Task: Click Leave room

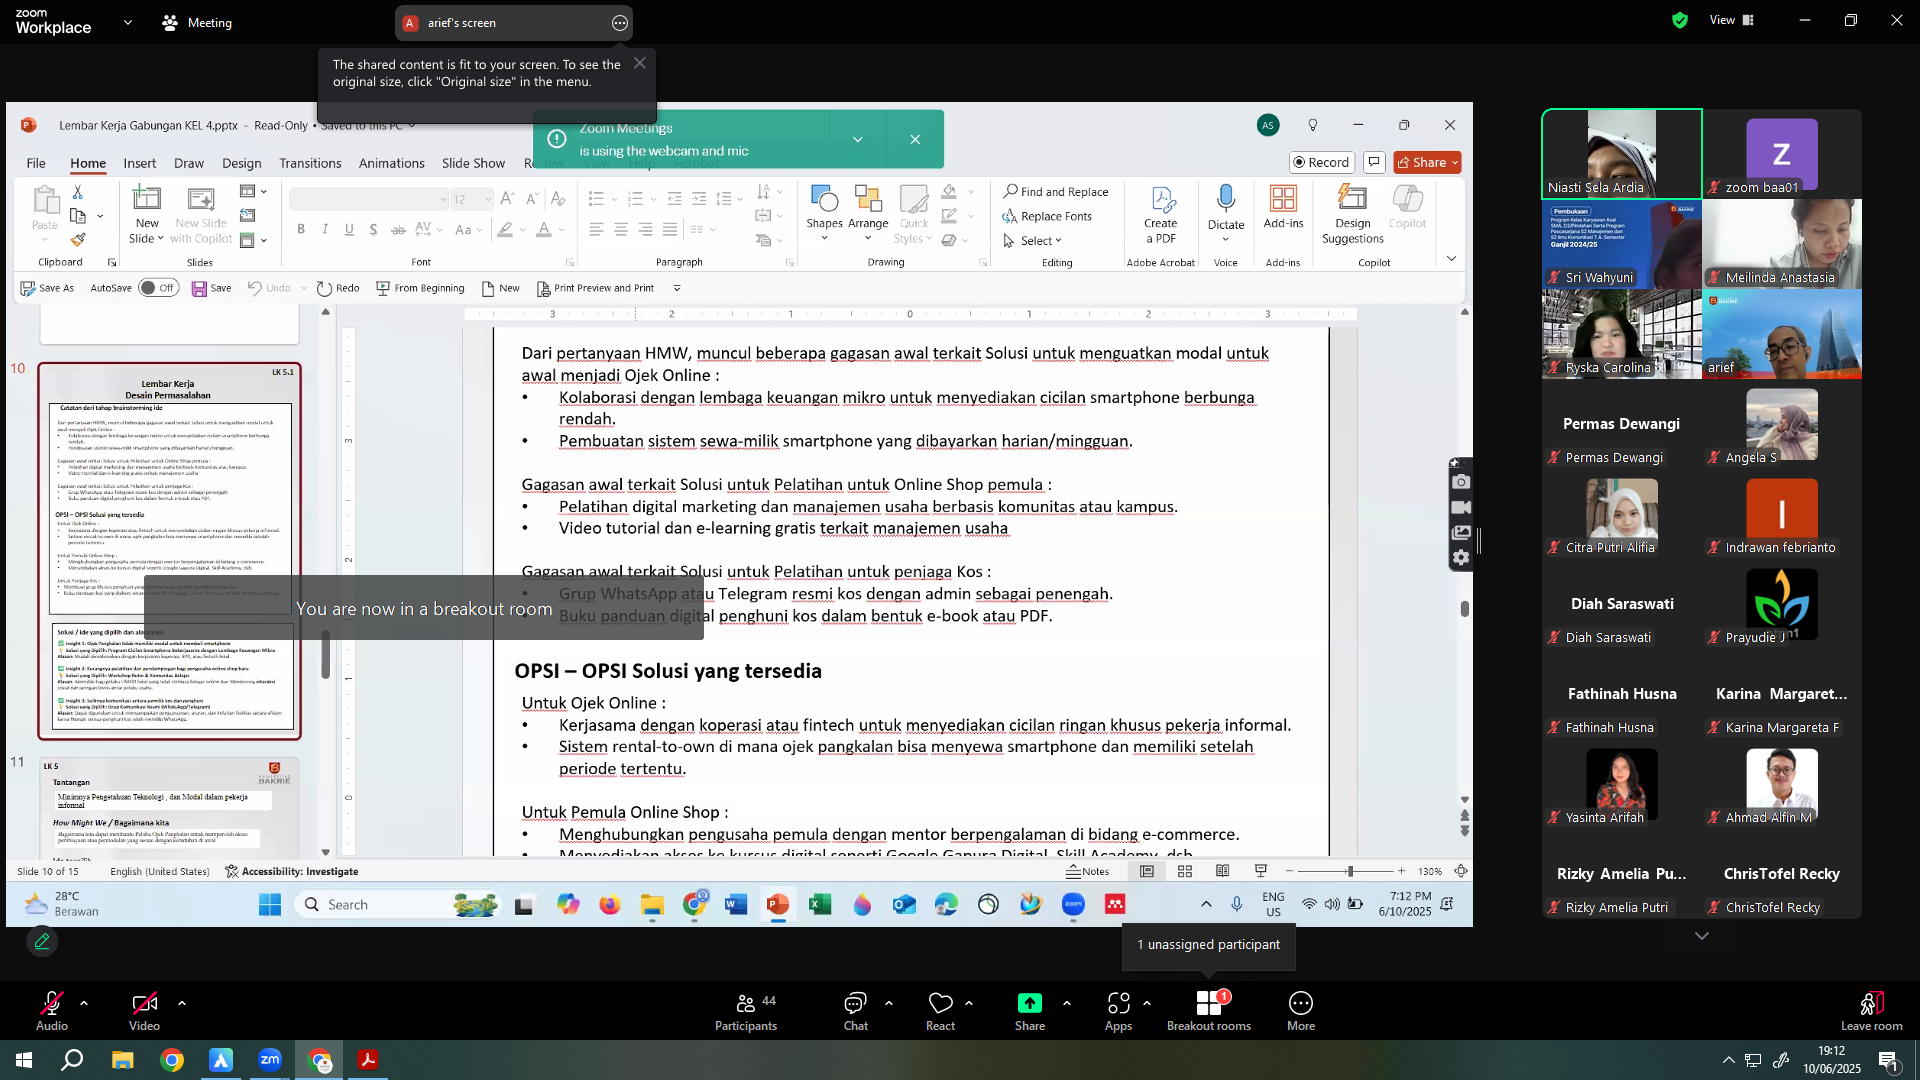Action: point(1872,1010)
